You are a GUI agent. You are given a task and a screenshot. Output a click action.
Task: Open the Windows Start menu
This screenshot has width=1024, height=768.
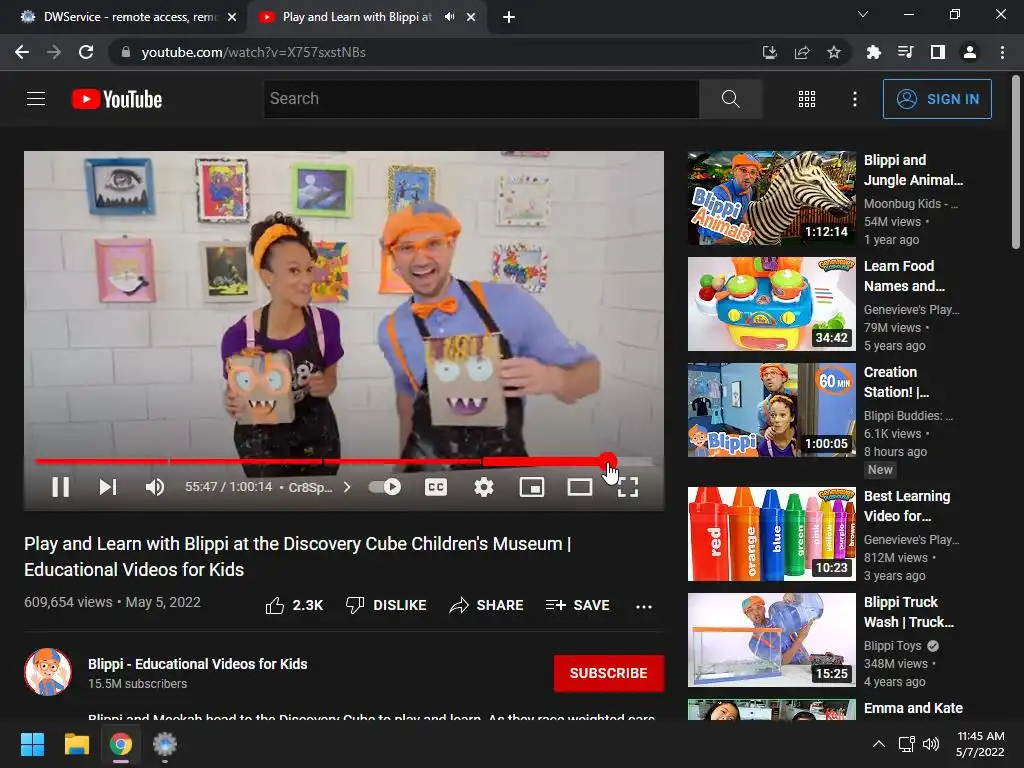pyautogui.click(x=32, y=744)
